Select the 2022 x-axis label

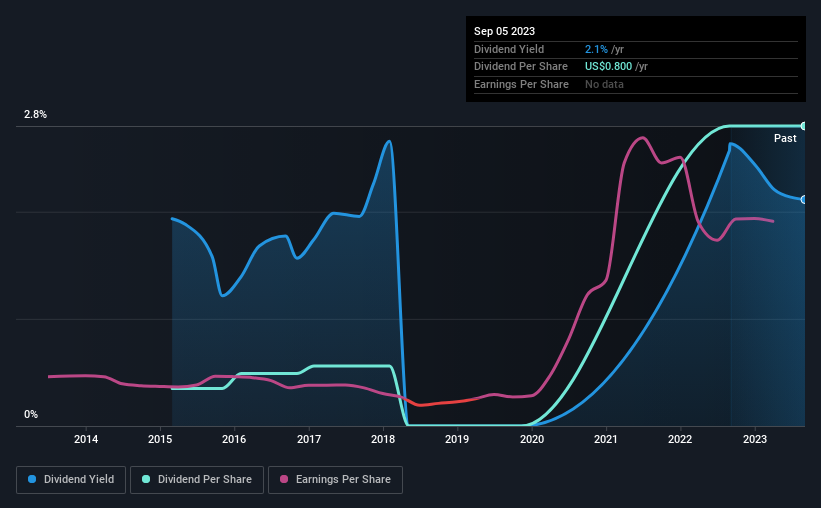(x=680, y=439)
